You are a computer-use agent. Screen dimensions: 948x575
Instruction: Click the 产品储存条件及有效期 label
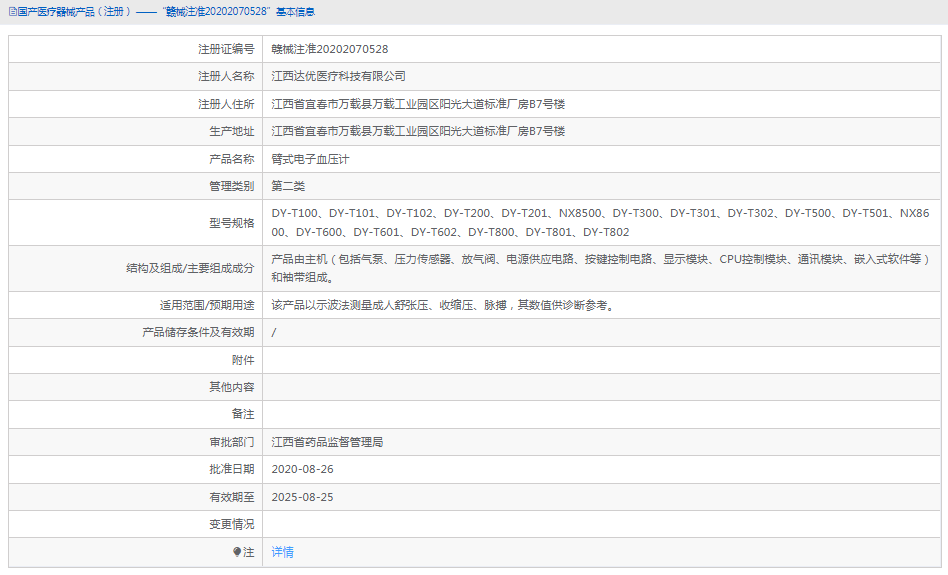198,333
